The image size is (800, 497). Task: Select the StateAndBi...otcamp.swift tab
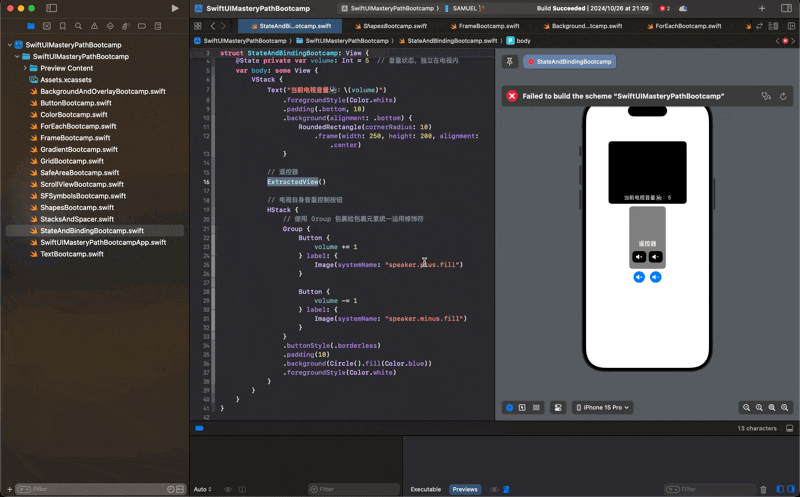coord(290,26)
